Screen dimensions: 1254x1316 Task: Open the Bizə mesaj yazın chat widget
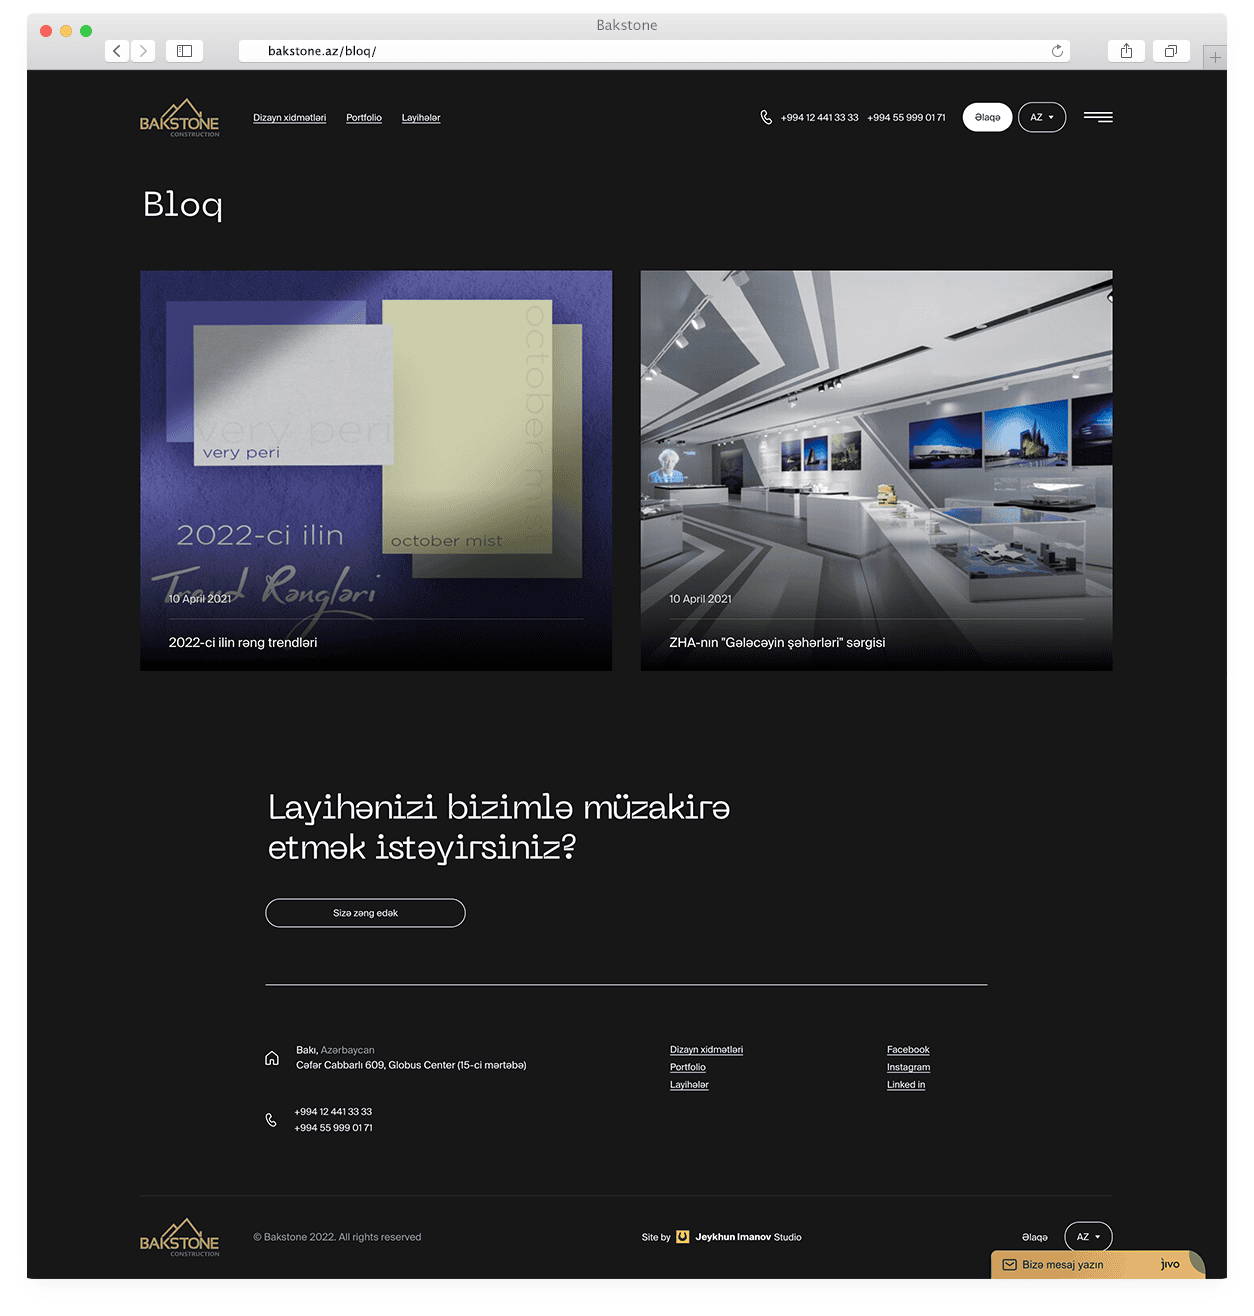[1097, 1265]
